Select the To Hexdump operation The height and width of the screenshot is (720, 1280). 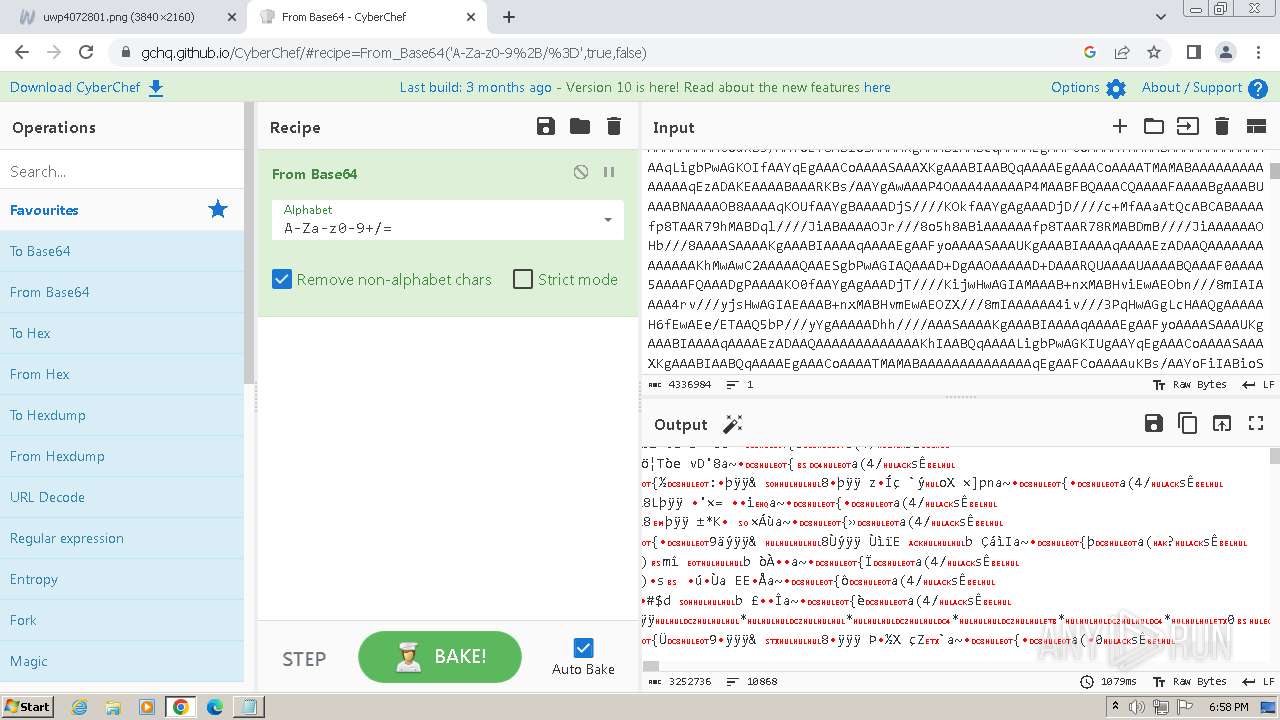pyautogui.click(x=122, y=415)
